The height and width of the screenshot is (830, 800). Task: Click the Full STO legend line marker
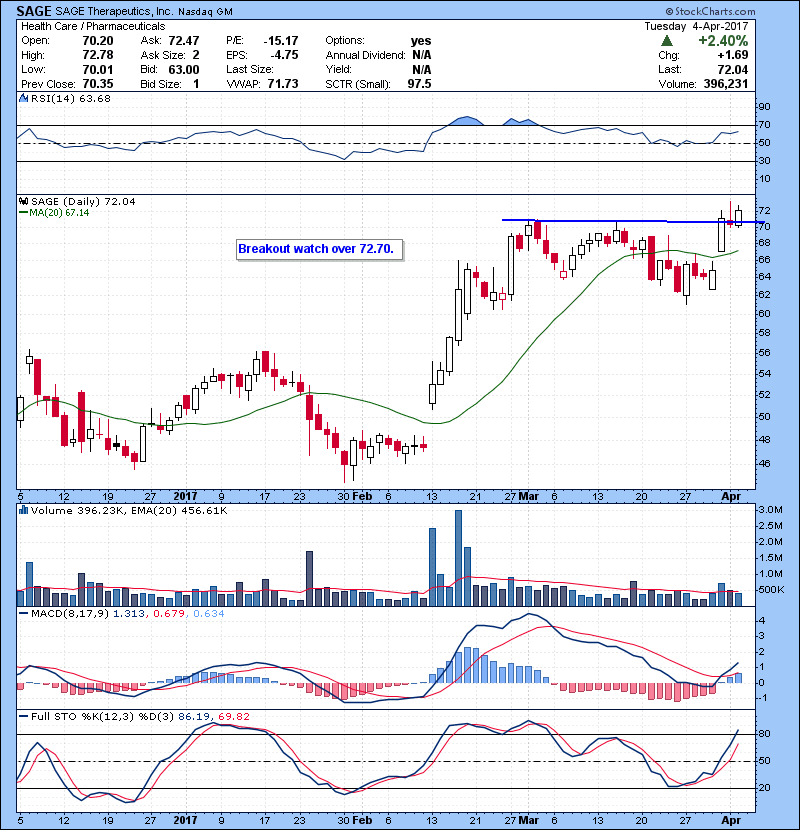pos(23,716)
